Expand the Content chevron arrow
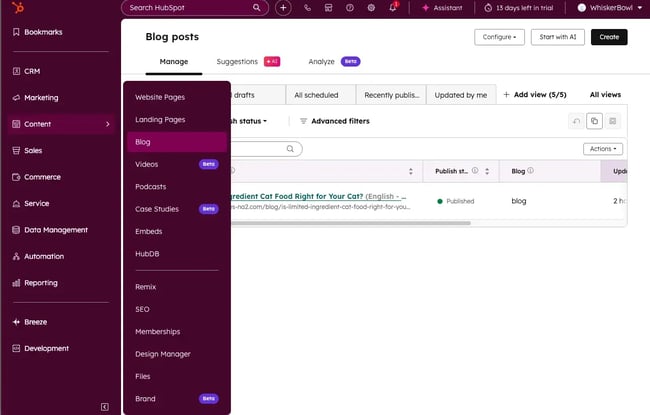The width and height of the screenshot is (650, 415). [108, 124]
